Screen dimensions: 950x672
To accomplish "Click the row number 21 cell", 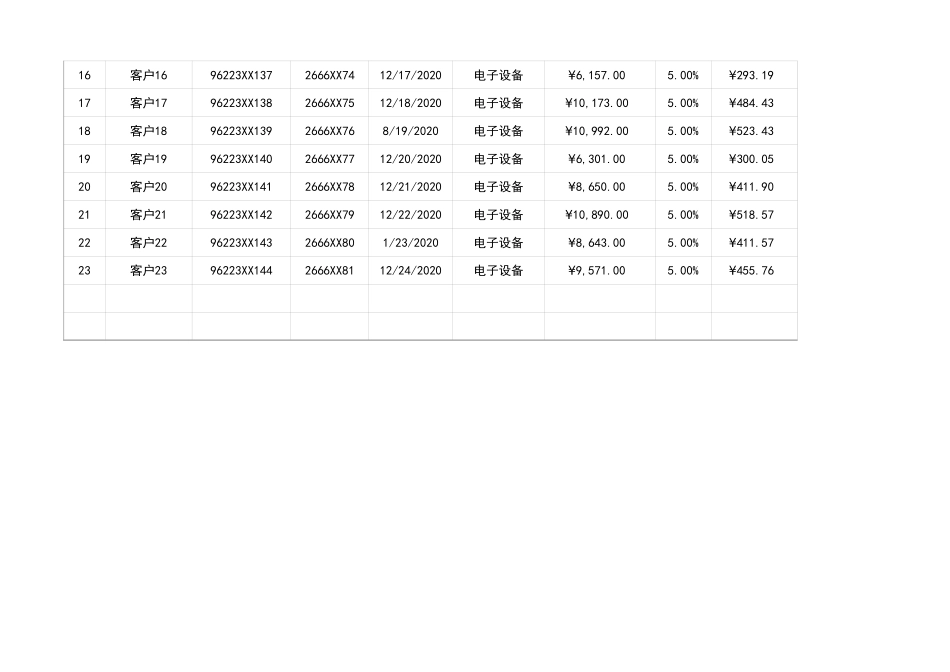I will click(84, 214).
